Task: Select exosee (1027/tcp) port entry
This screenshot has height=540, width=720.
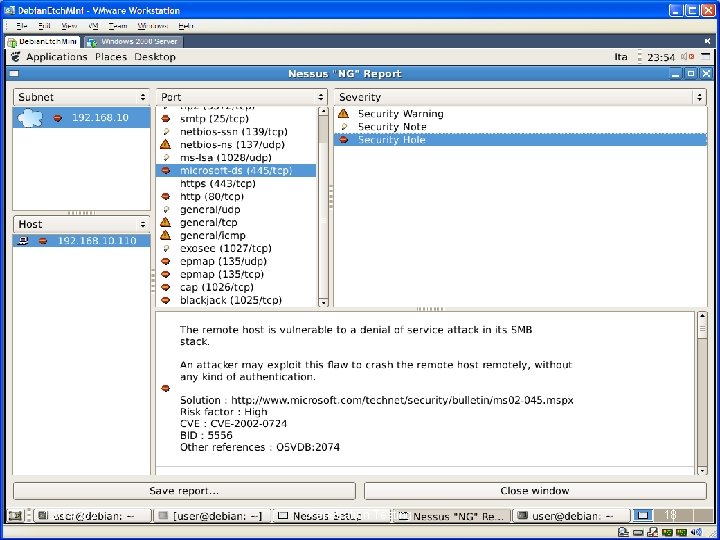Action: click(x=236, y=248)
